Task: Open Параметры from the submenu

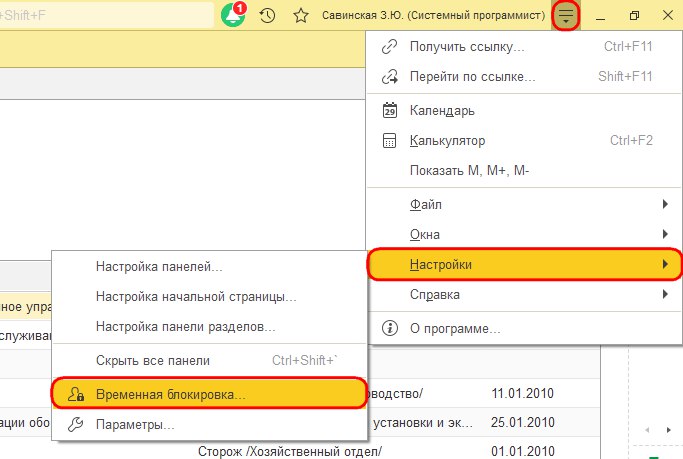Action: tap(209, 424)
